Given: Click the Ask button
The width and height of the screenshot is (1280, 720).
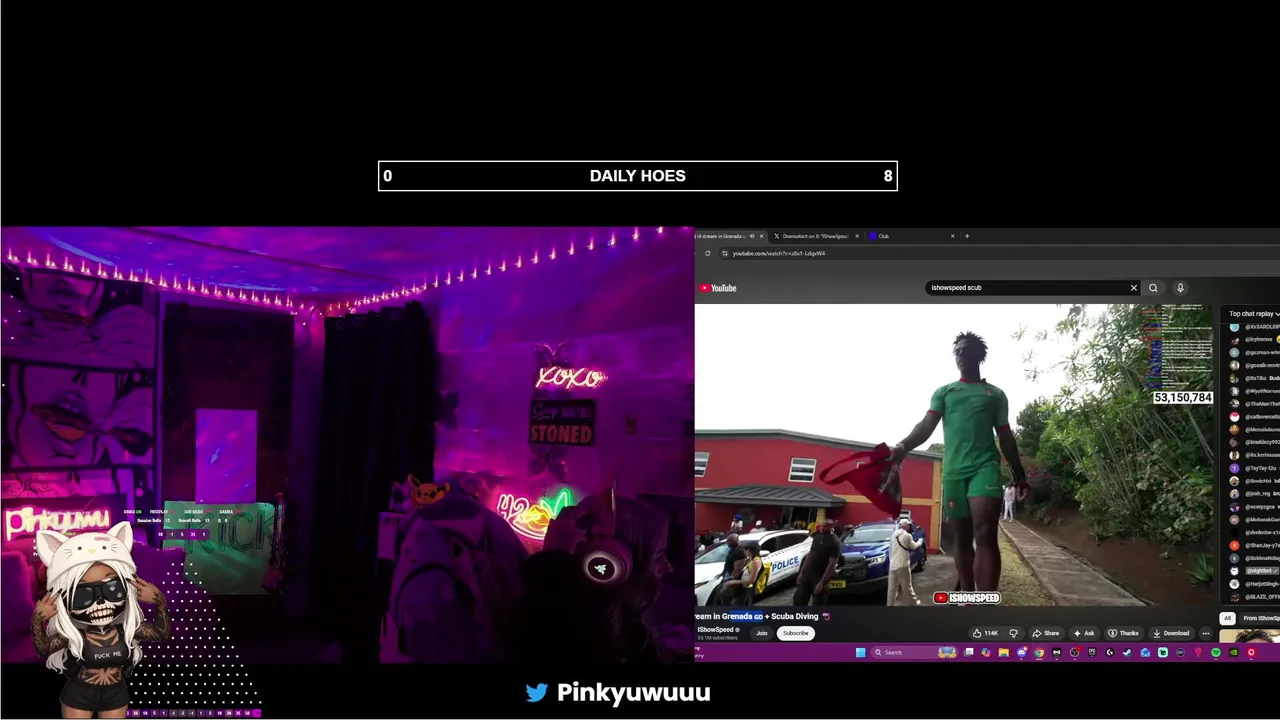Looking at the screenshot, I should click(1084, 633).
